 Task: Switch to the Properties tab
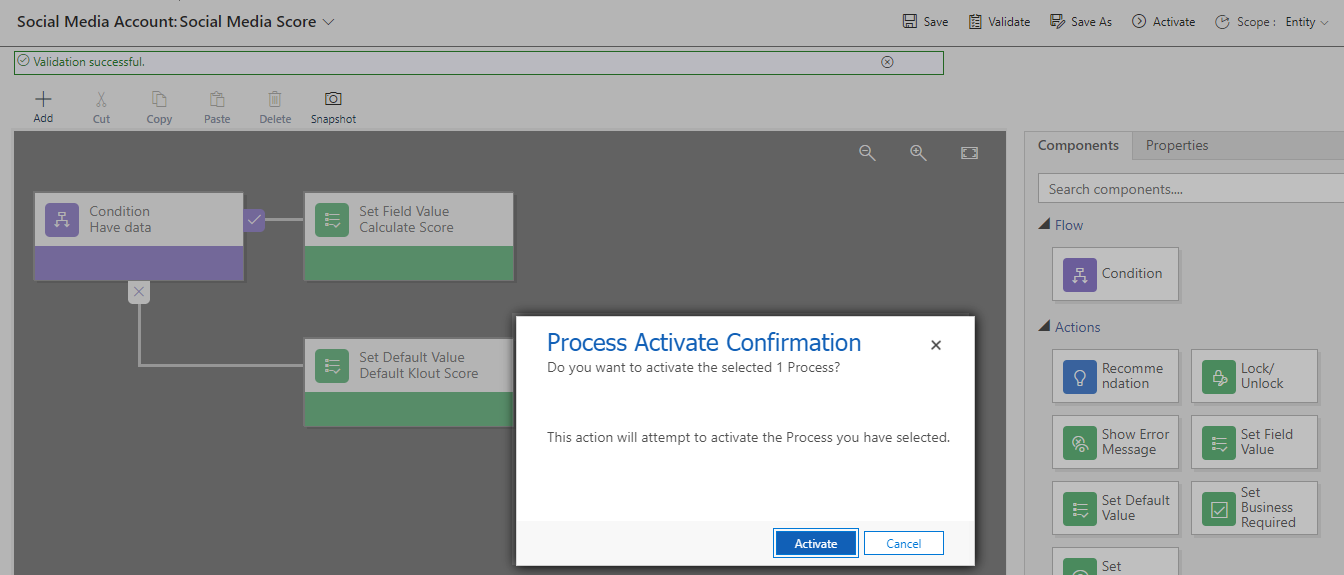(1177, 145)
